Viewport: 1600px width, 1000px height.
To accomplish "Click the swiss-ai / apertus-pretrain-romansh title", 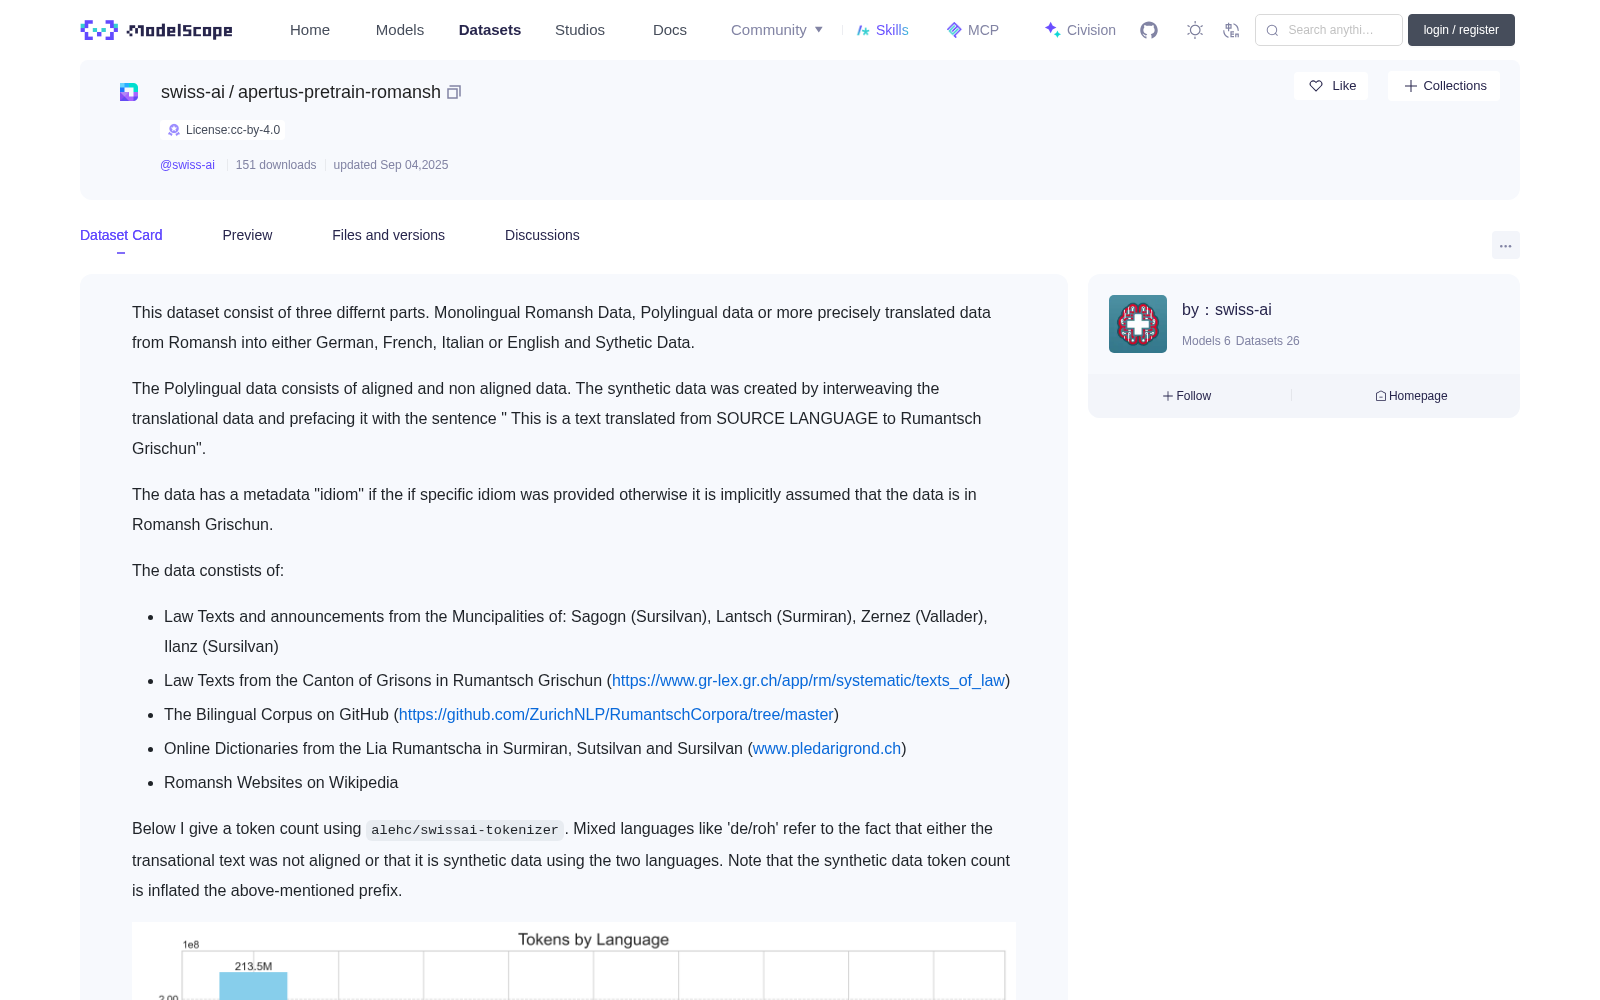I will pyautogui.click(x=301, y=92).
